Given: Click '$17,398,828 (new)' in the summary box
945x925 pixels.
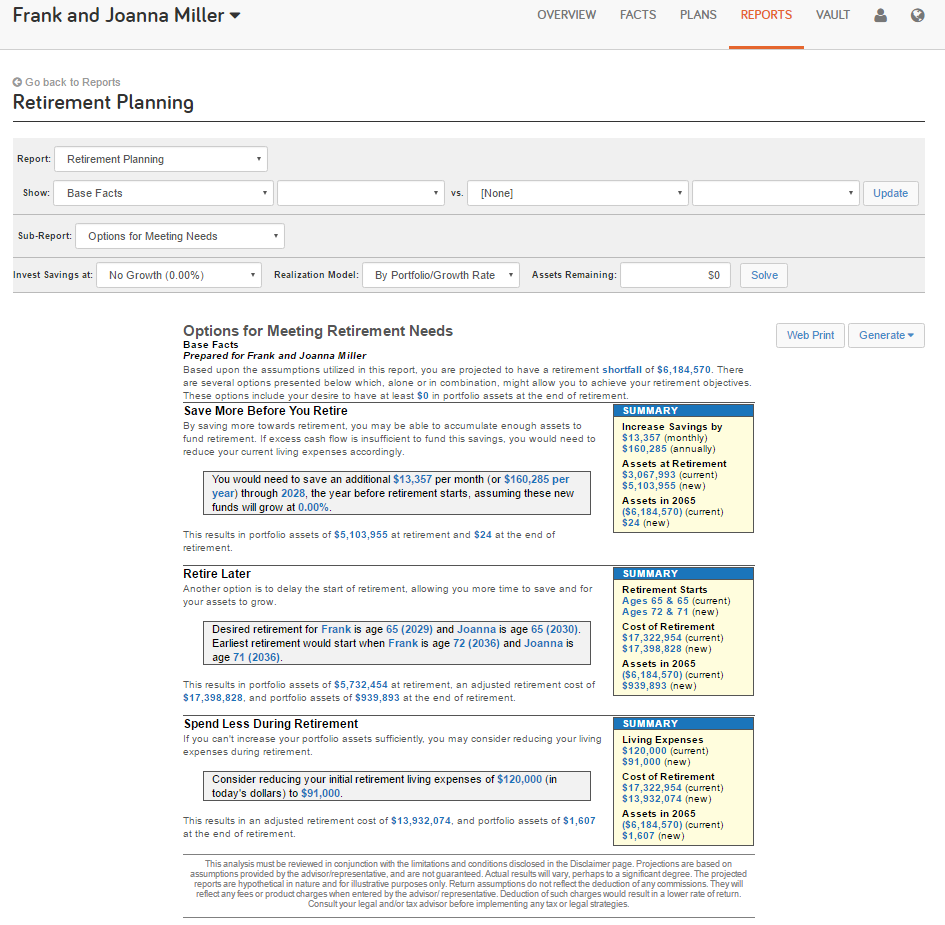Looking at the screenshot, I should point(667,649).
